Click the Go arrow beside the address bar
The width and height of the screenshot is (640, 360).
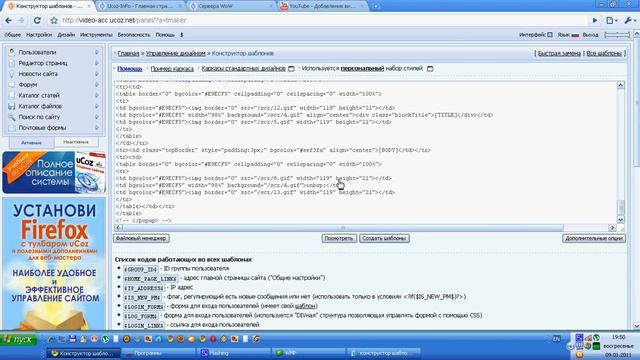pos(595,20)
